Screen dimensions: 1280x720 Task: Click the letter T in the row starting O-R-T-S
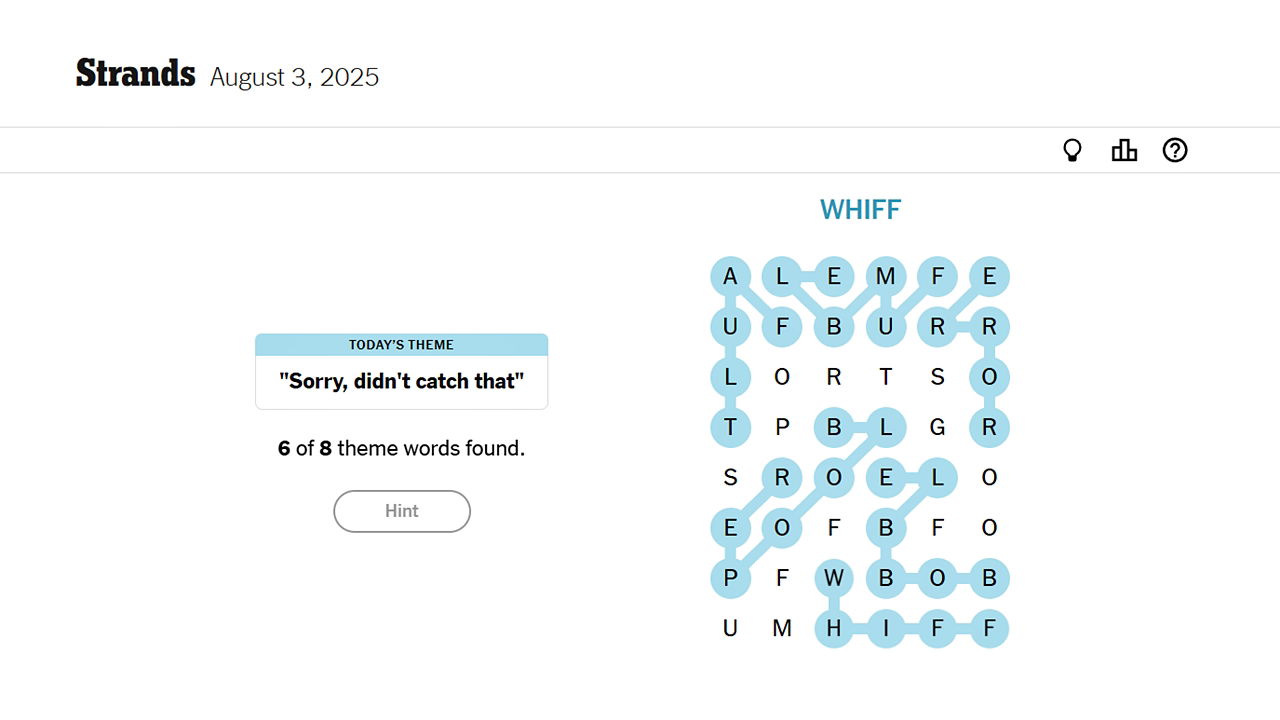886,377
